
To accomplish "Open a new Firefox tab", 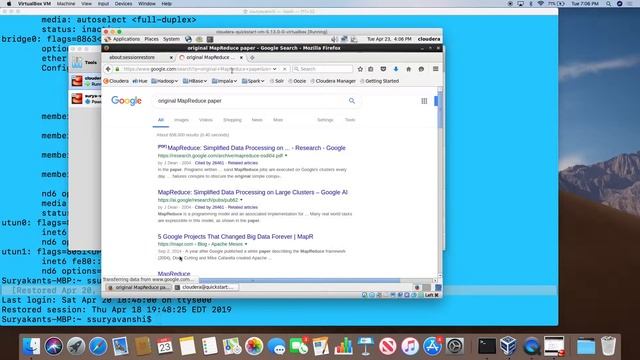I will (x=252, y=58).
